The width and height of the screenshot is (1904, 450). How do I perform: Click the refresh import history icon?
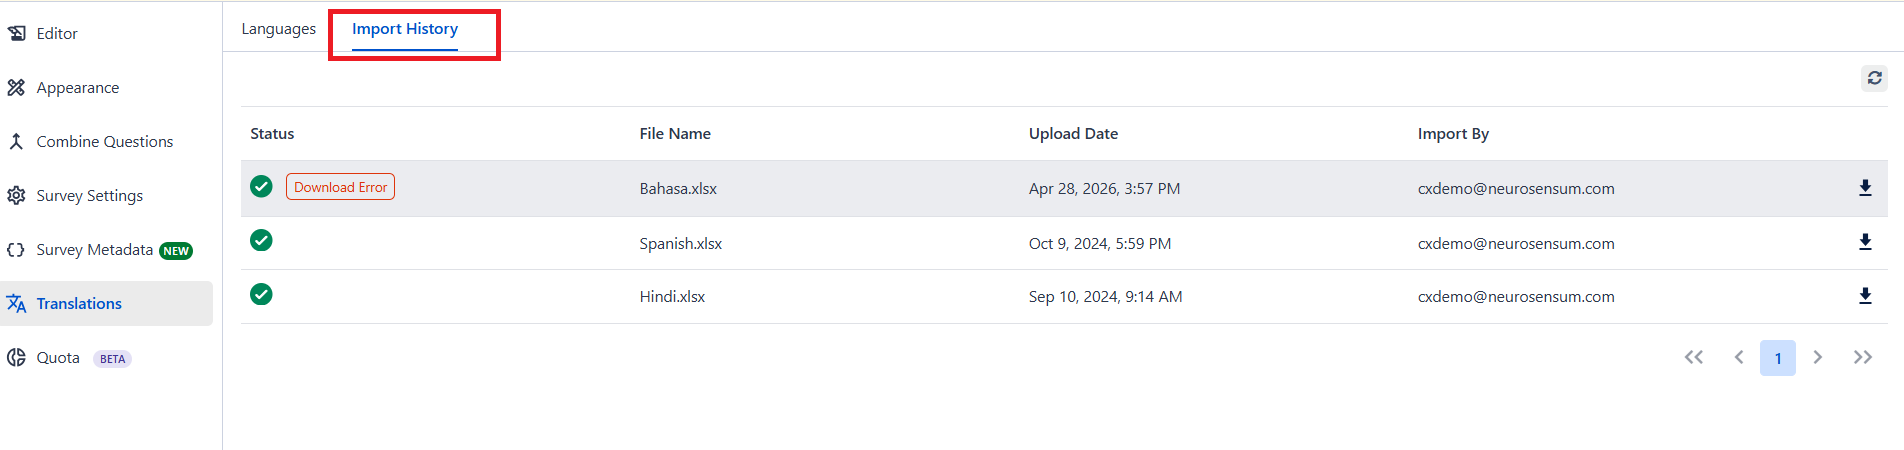tap(1874, 78)
